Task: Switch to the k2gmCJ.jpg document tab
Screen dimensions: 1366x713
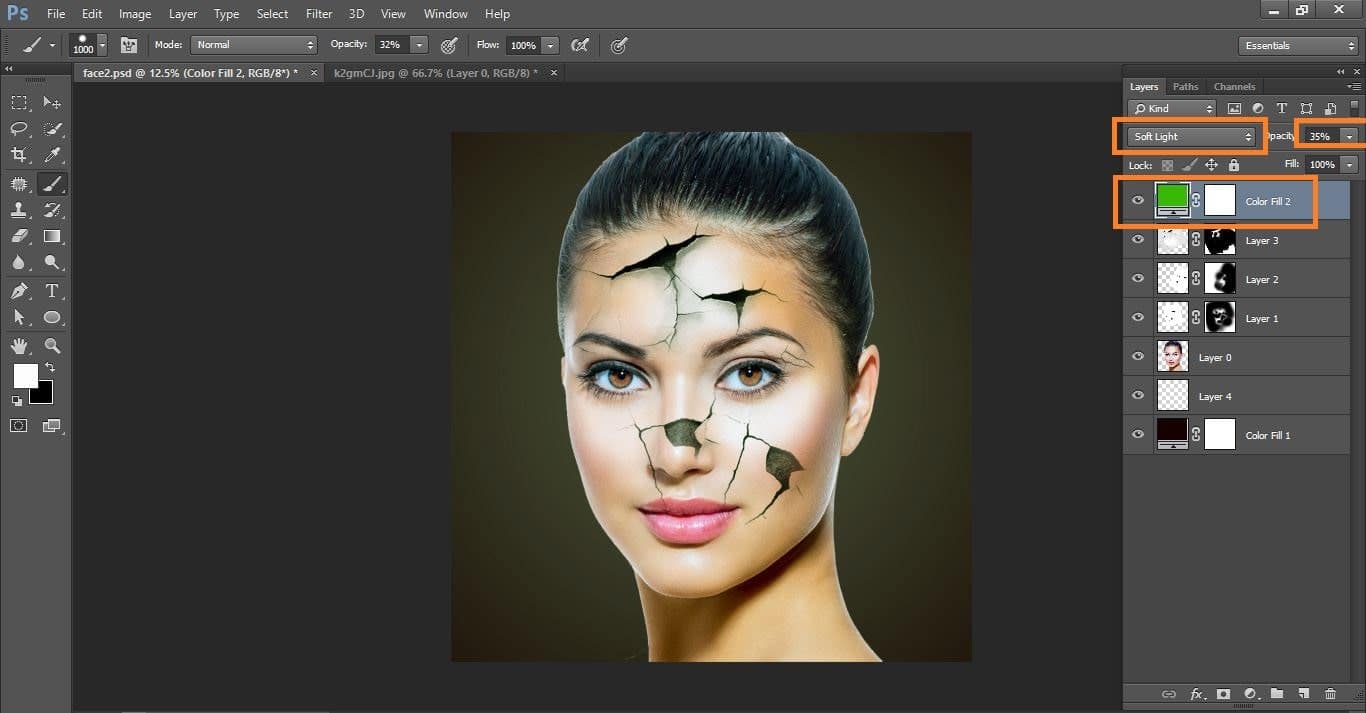Action: tap(435, 73)
